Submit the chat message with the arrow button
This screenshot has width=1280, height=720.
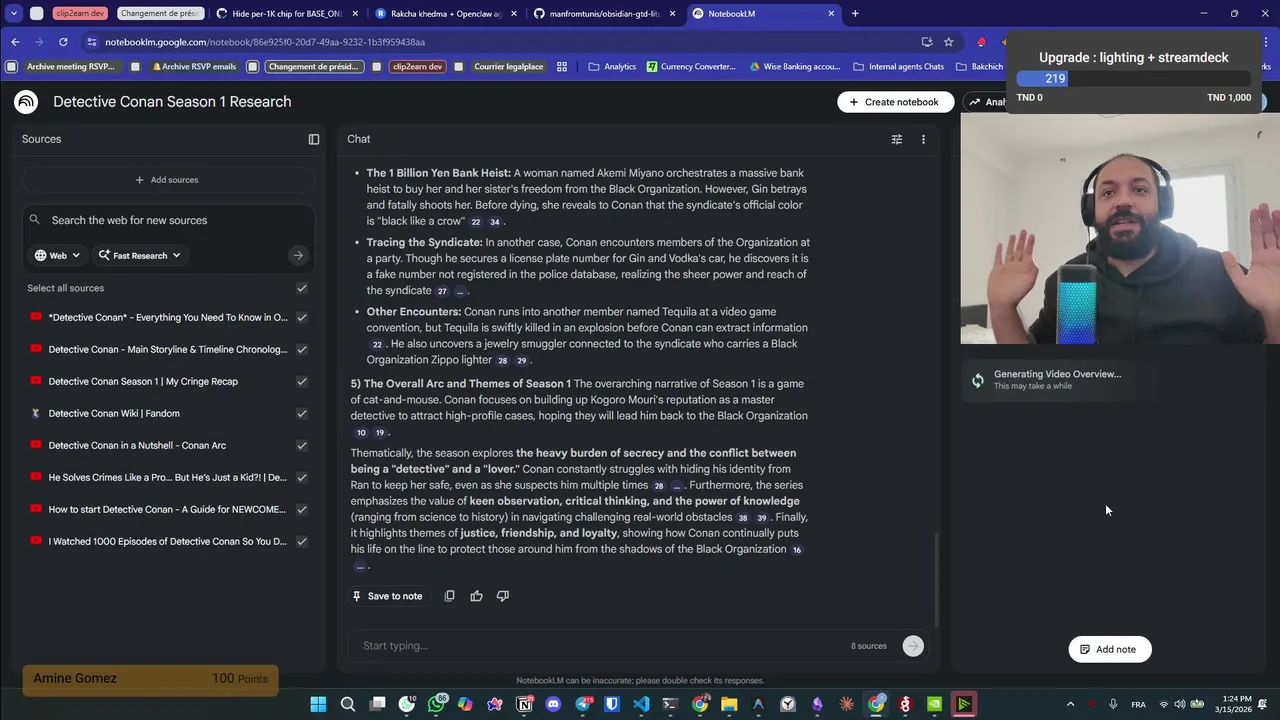913,646
